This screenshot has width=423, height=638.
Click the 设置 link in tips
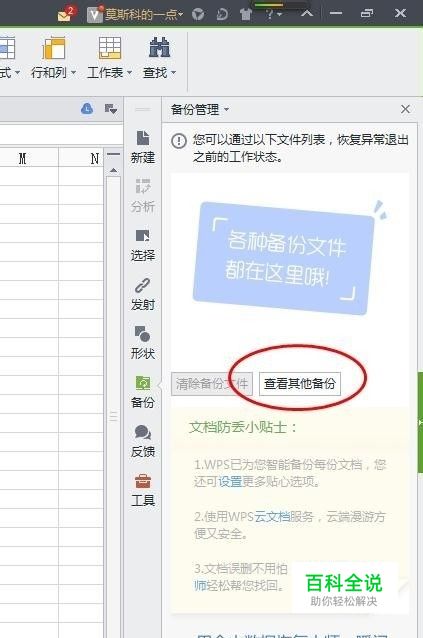tap(230, 481)
